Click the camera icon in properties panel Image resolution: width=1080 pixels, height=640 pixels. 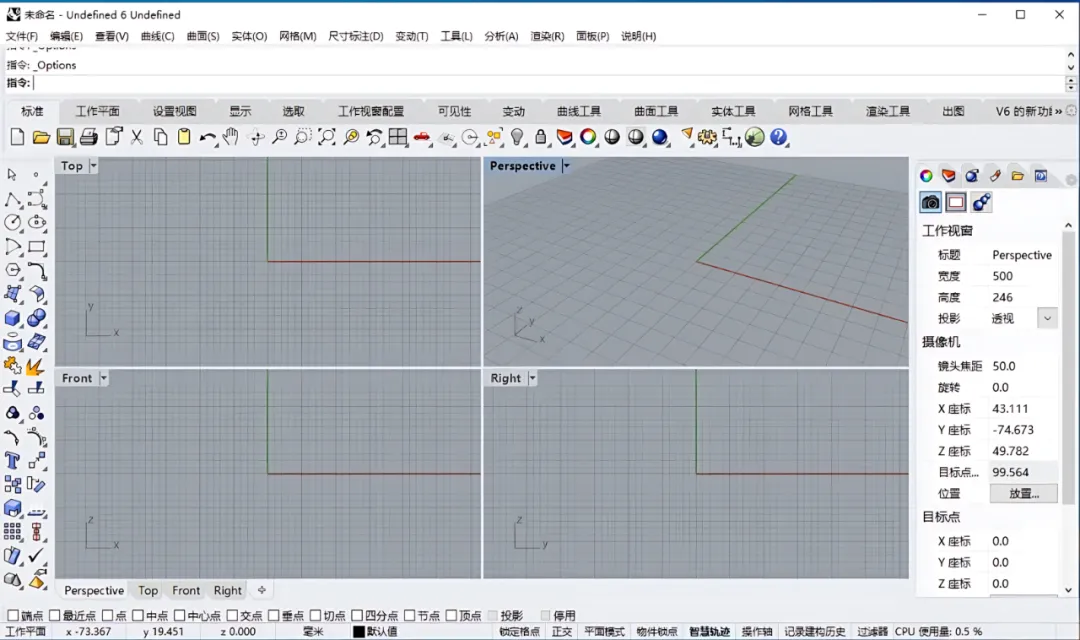[931, 203]
